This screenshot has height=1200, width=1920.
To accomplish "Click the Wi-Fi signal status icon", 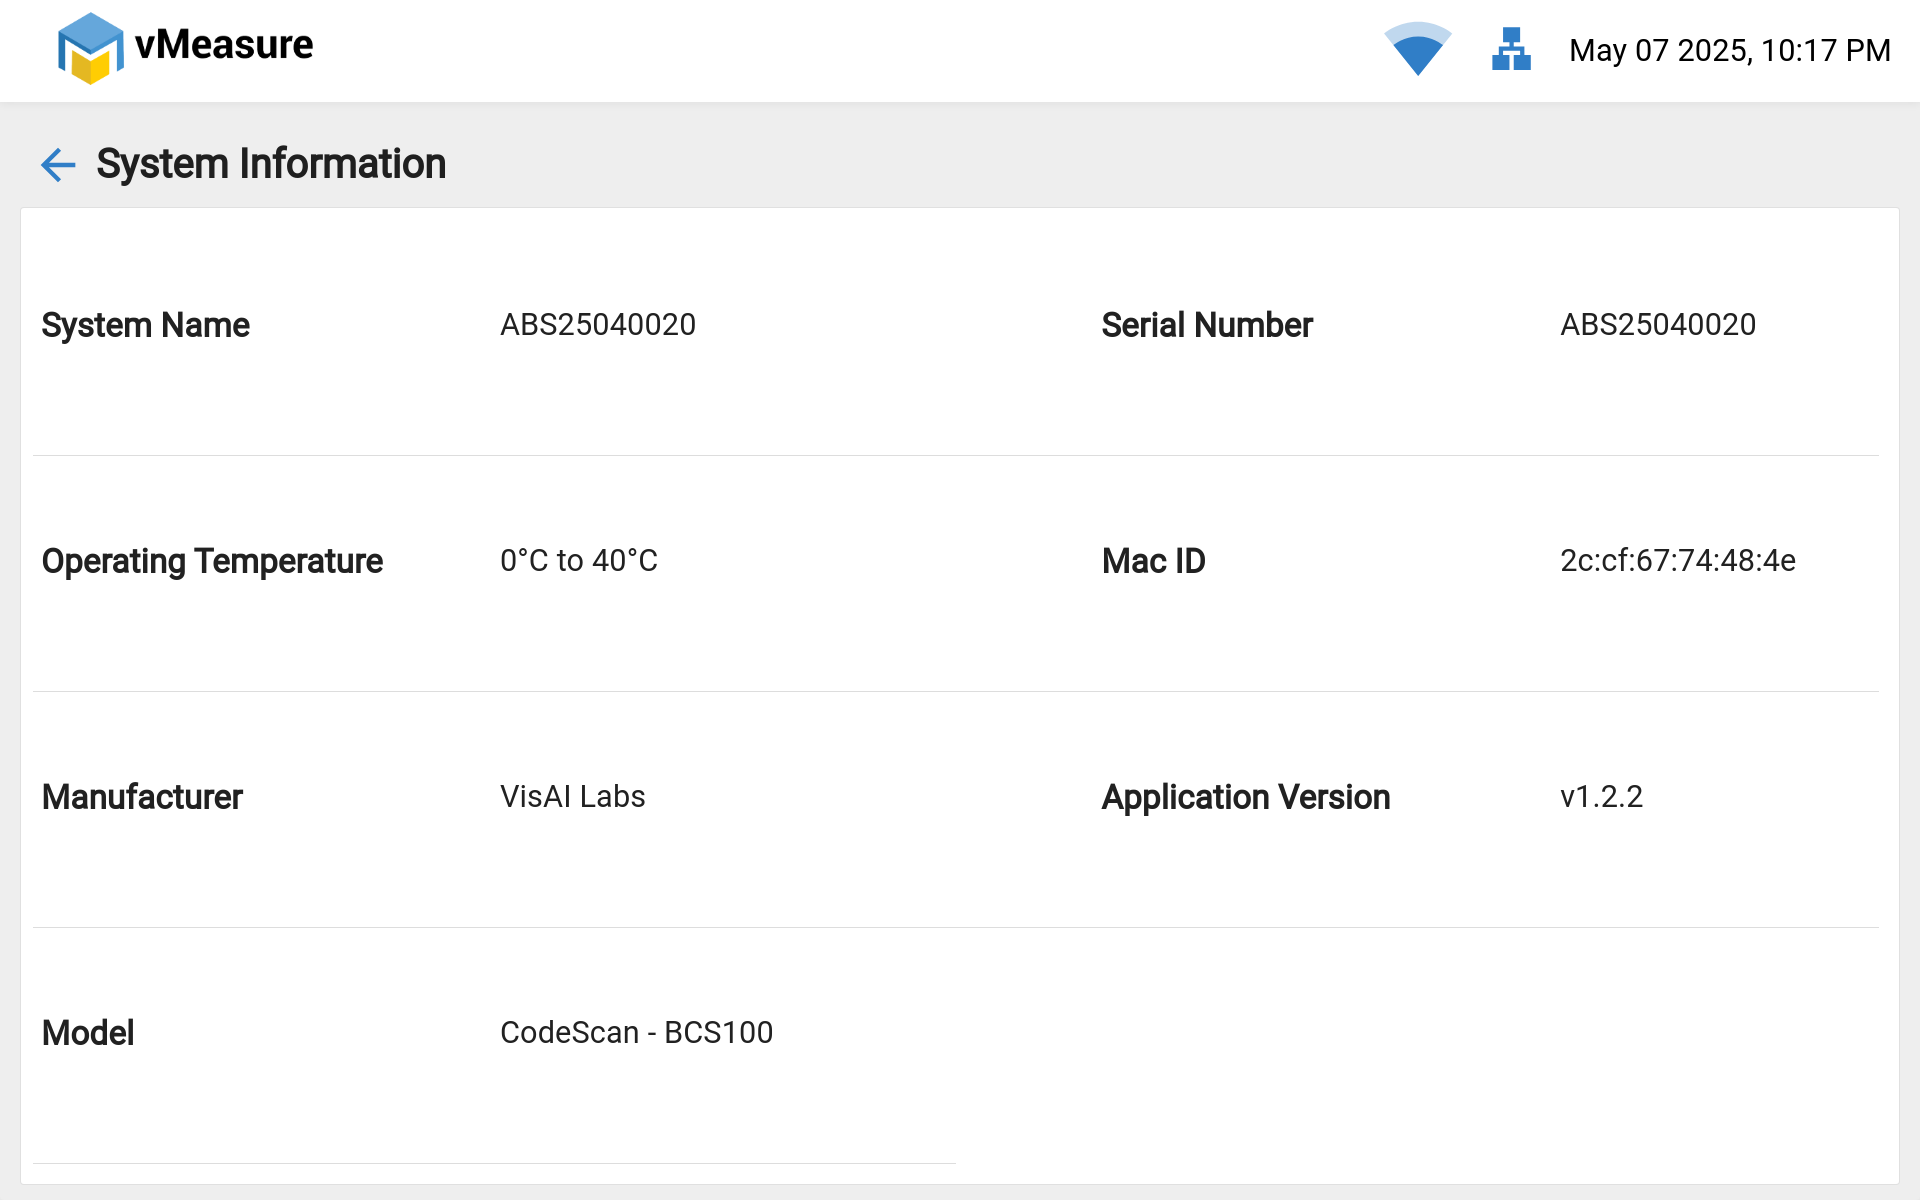I will click(x=1417, y=49).
